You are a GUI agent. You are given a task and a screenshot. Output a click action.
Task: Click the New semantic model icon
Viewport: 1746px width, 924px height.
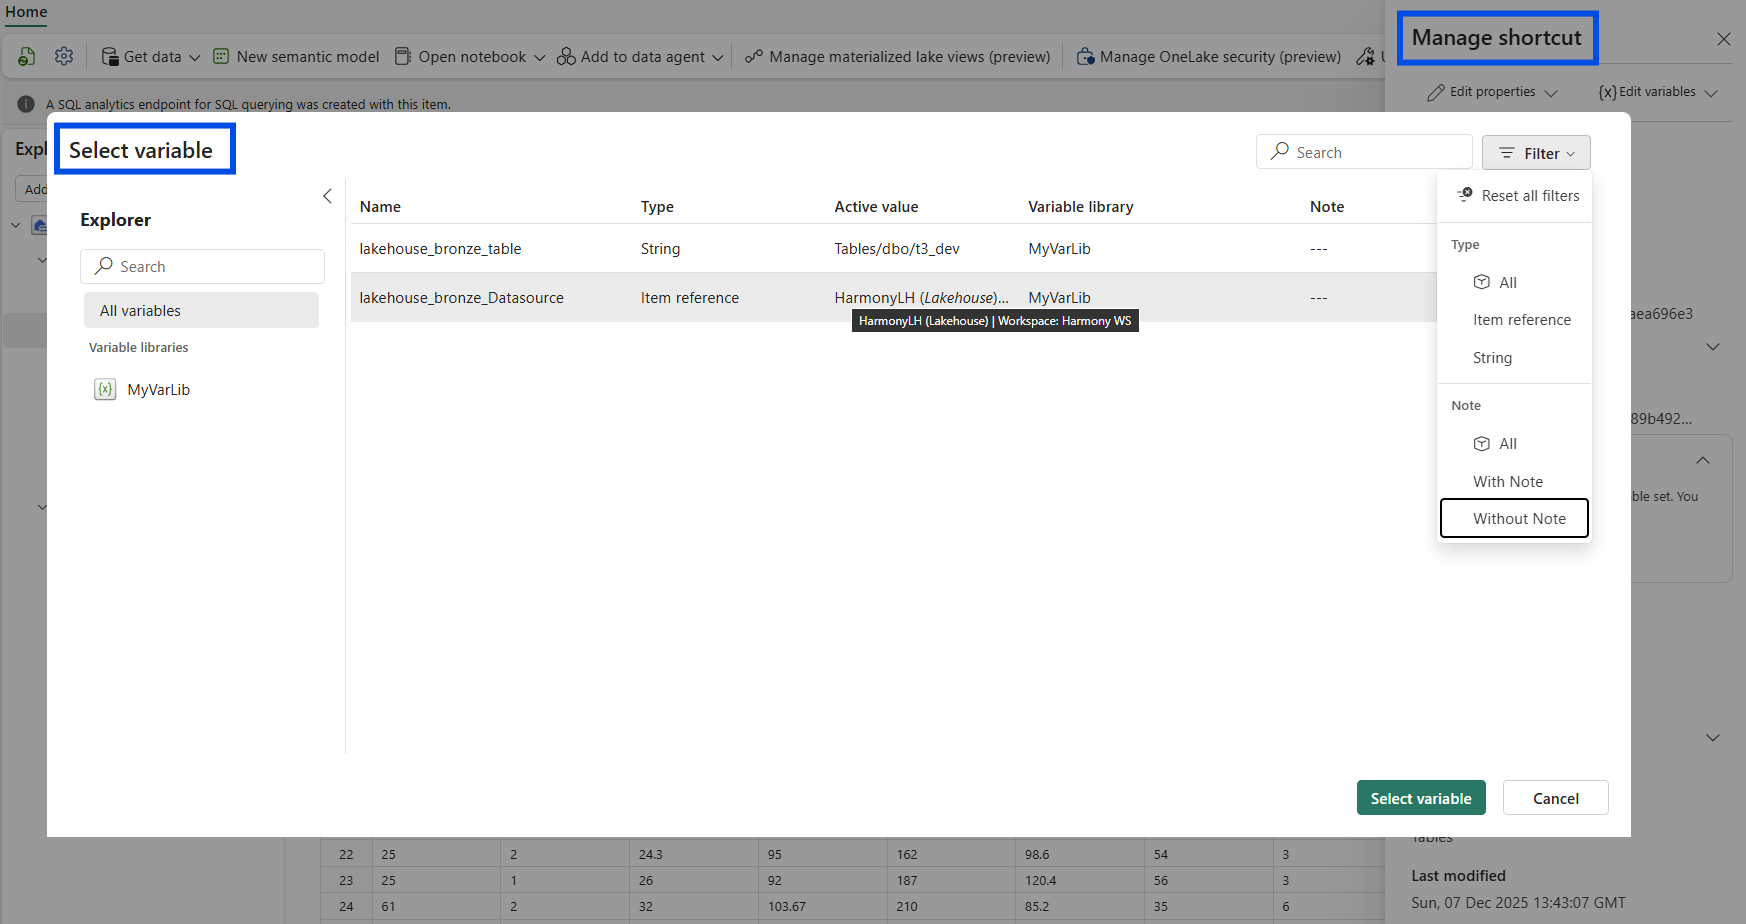point(221,57)
